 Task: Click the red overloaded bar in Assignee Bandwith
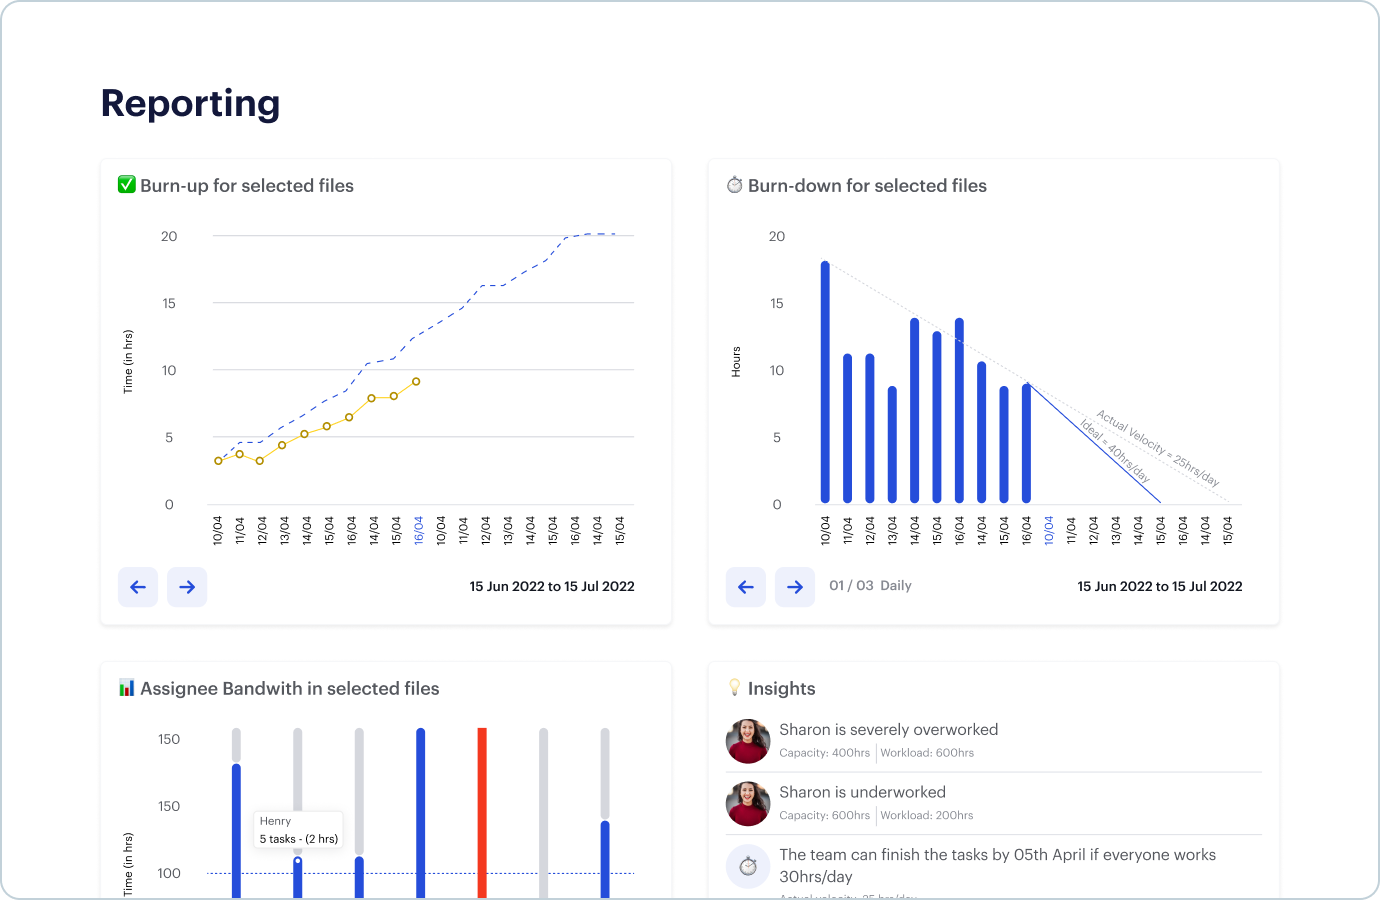(x=482, y=812)
